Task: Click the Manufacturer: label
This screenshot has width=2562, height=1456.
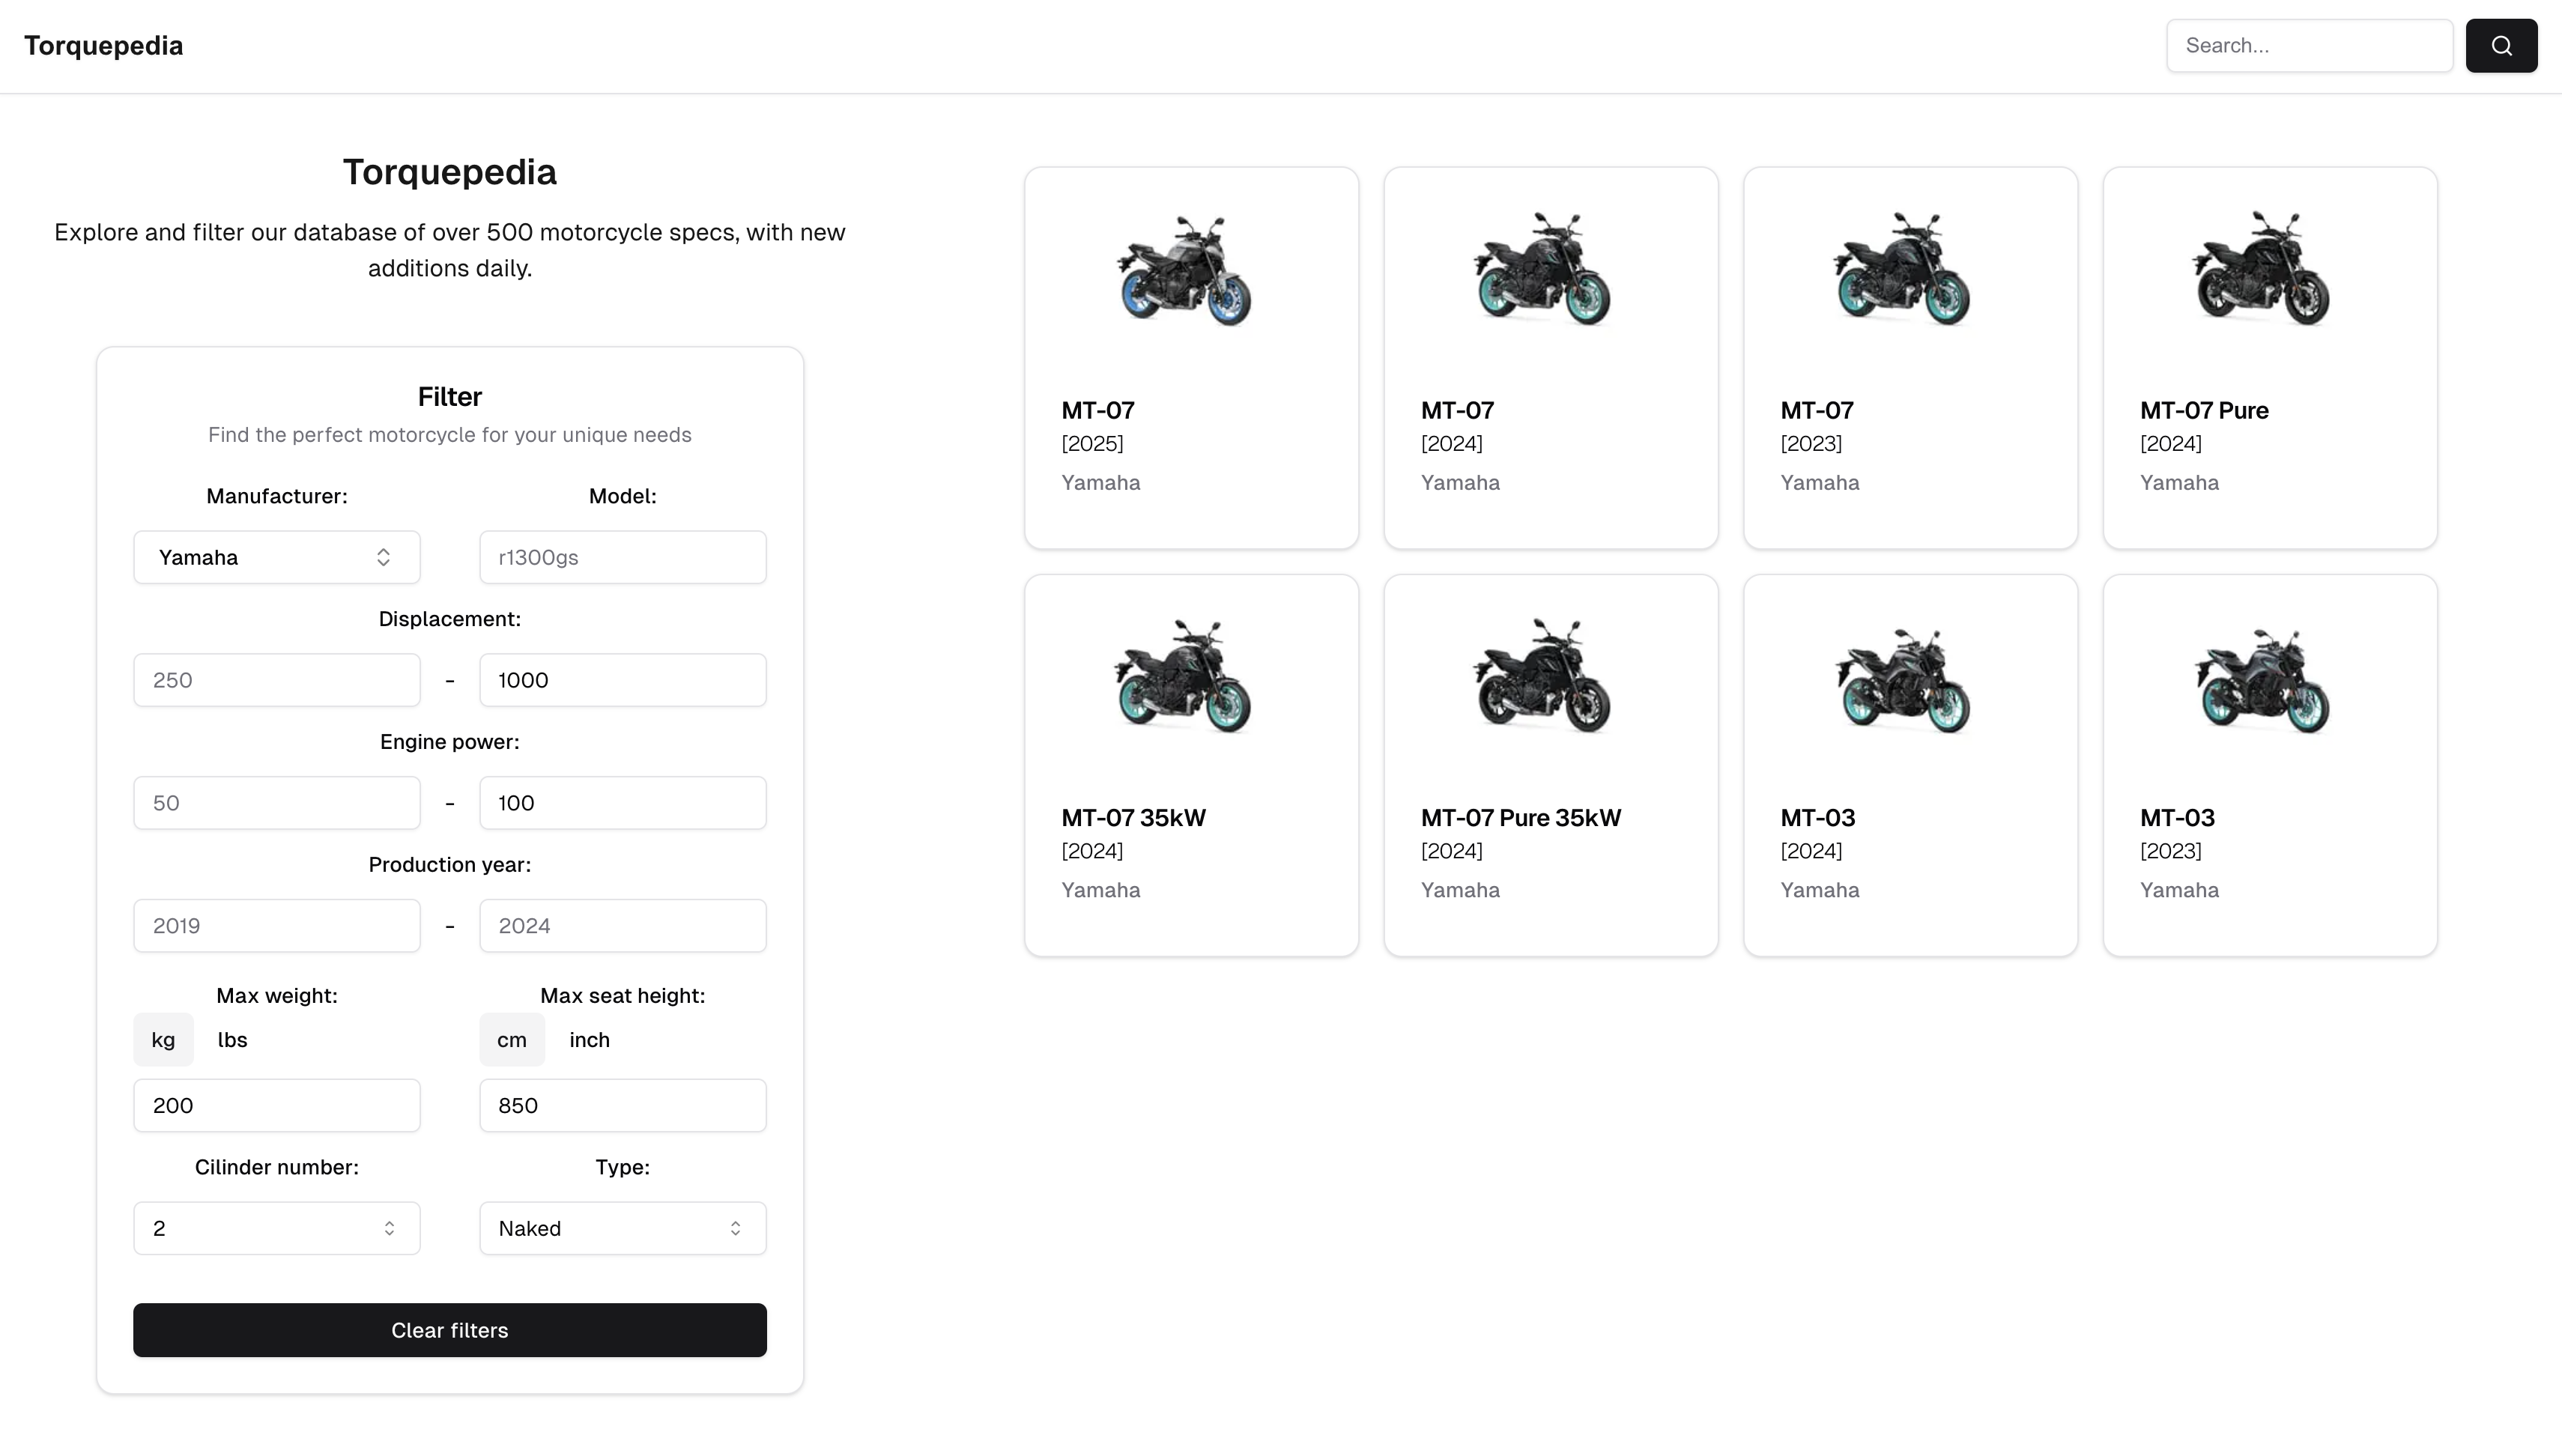Action: [x=277, y=496]
